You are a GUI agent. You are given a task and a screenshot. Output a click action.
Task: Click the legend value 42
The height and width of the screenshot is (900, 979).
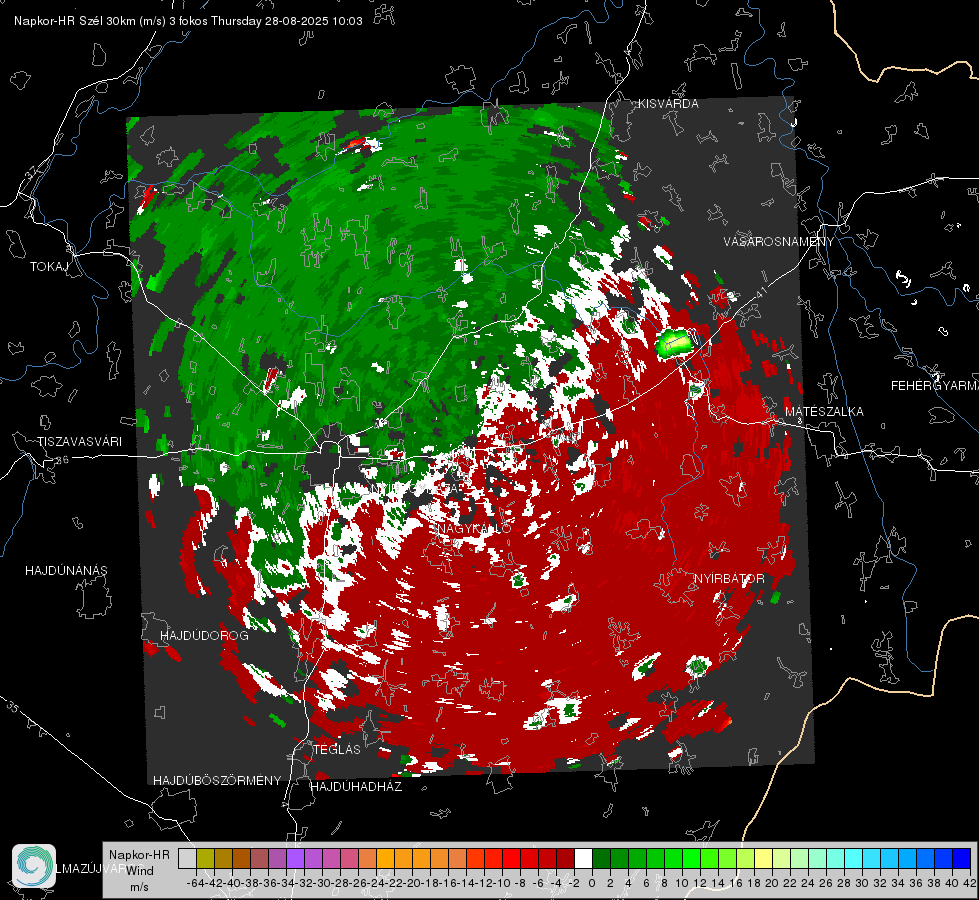[x=969, y=883]
